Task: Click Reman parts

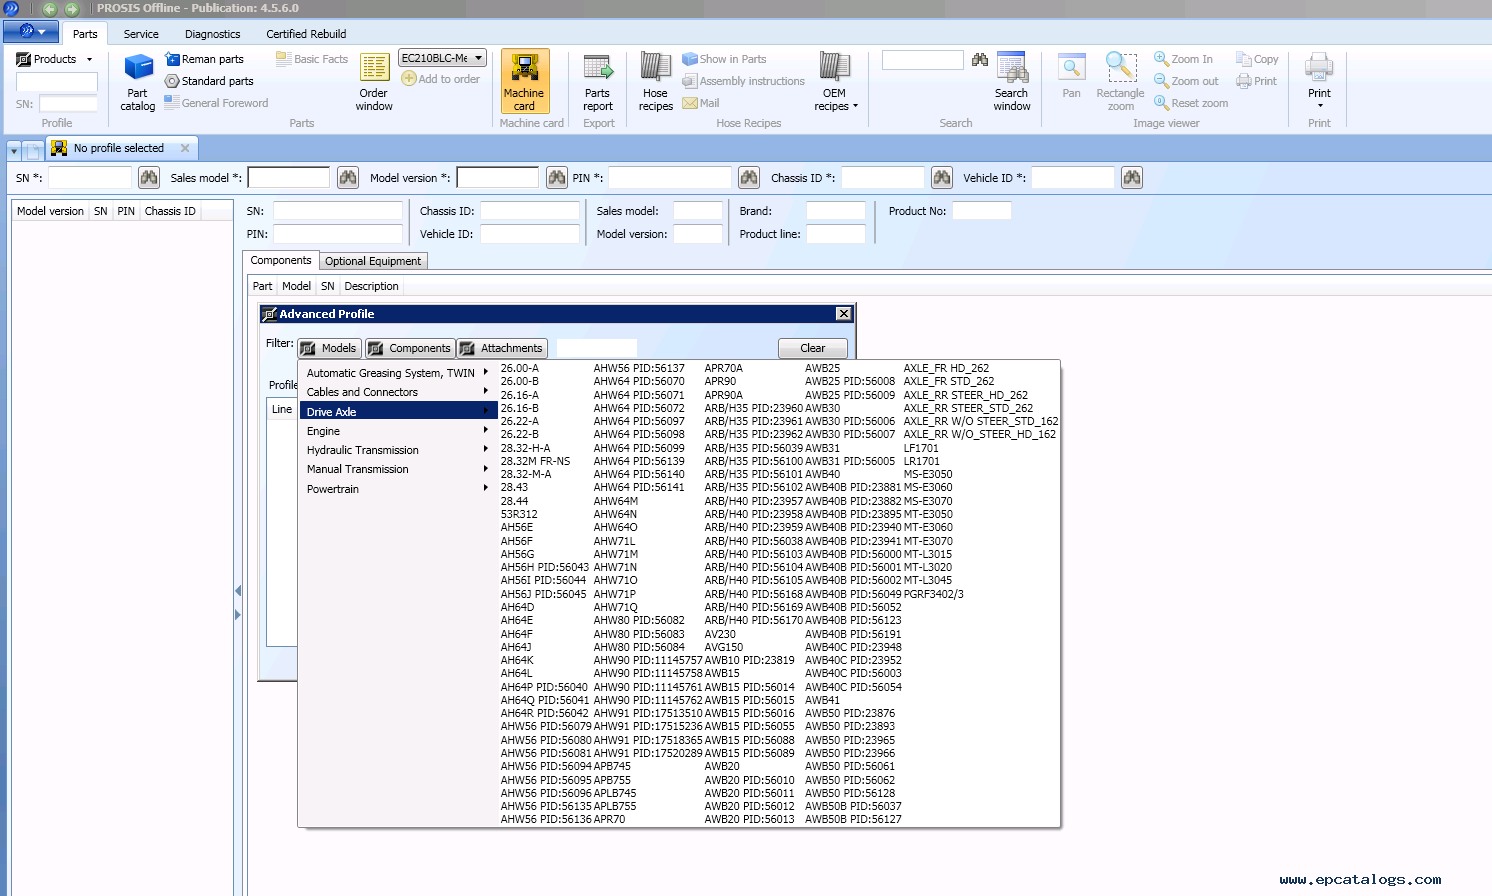Action: (x=204, y=59)
